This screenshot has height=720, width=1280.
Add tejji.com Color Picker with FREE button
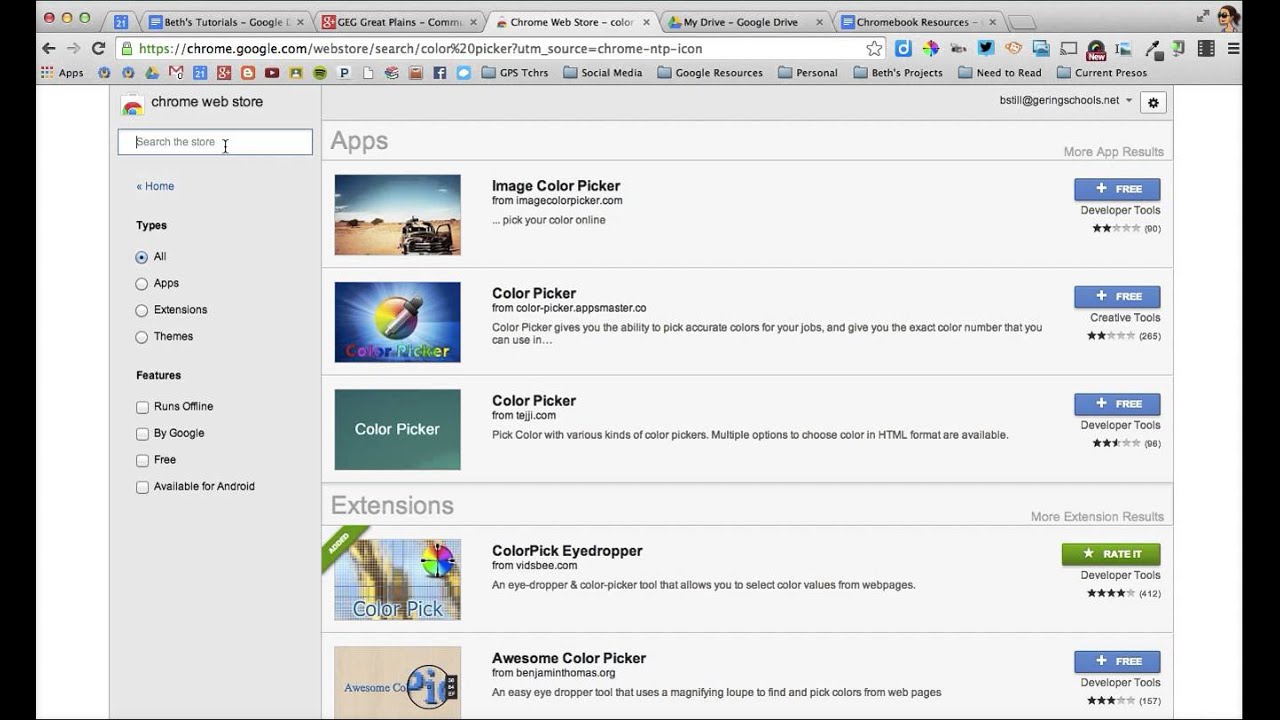[x=1117, y=404]
